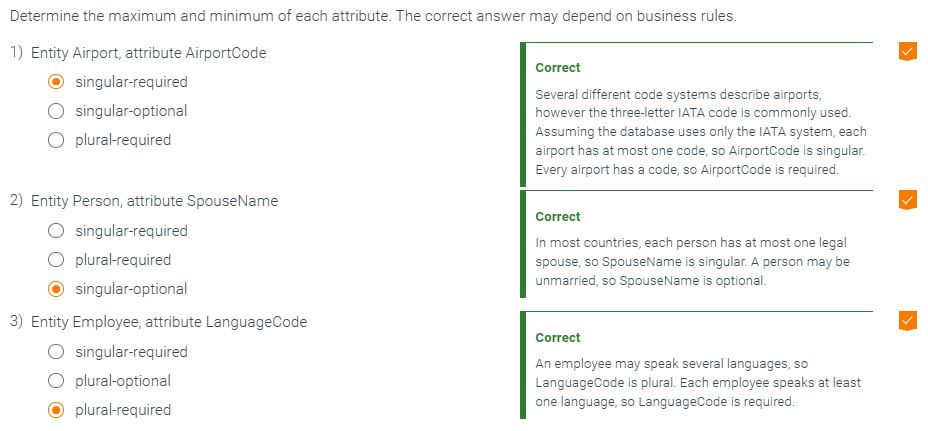928x431 pixels.
Task: Pick plural-required for the AirportCode attribute
Action: [57, 140]
